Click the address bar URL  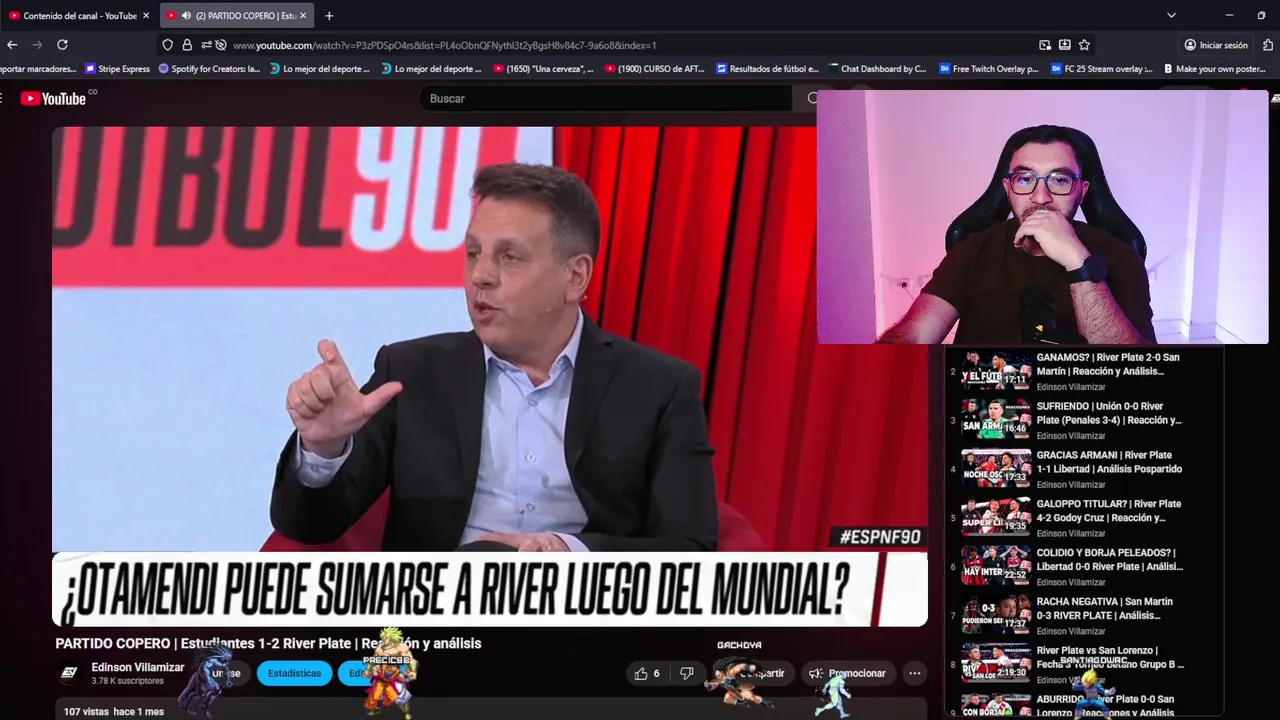[x=444, y=45]
